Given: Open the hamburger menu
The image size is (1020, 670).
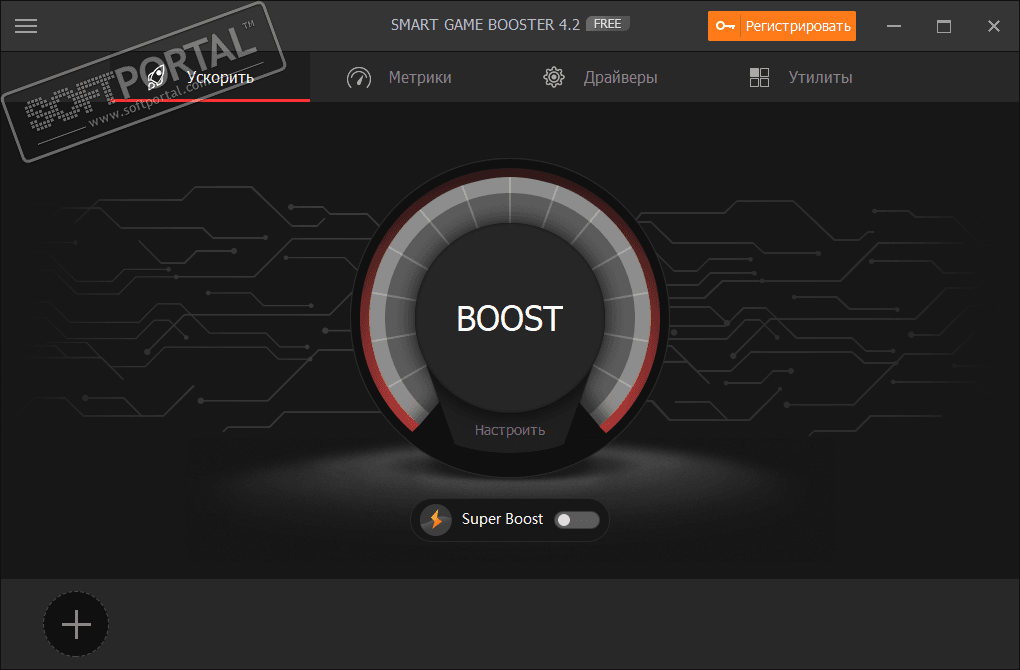Looking at the screenshot, I should [x=26, y=26].
